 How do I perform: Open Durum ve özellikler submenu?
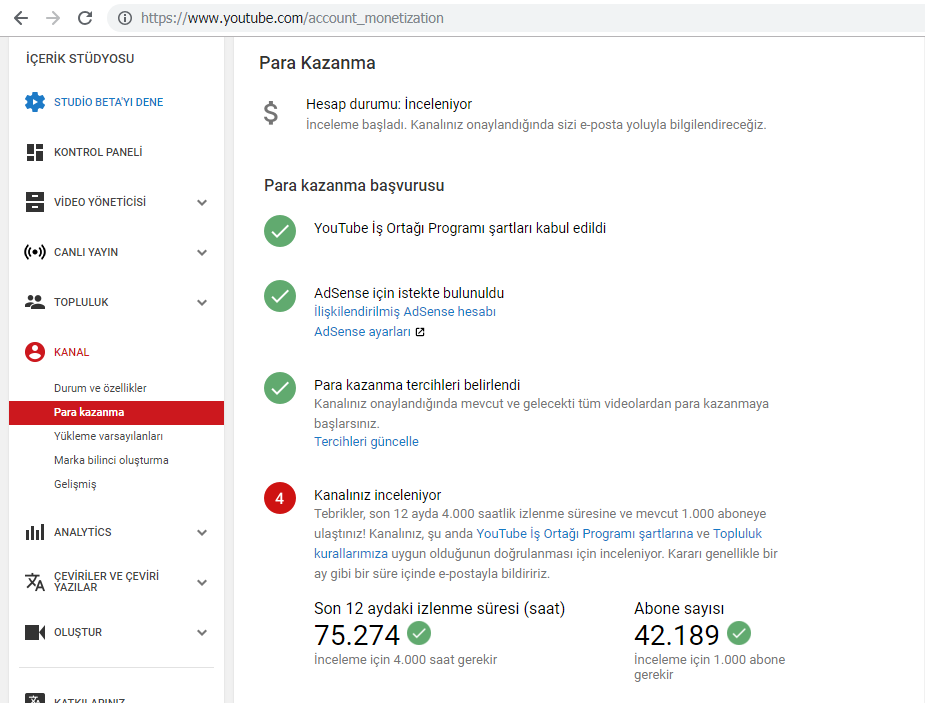[x=100, y=388]
